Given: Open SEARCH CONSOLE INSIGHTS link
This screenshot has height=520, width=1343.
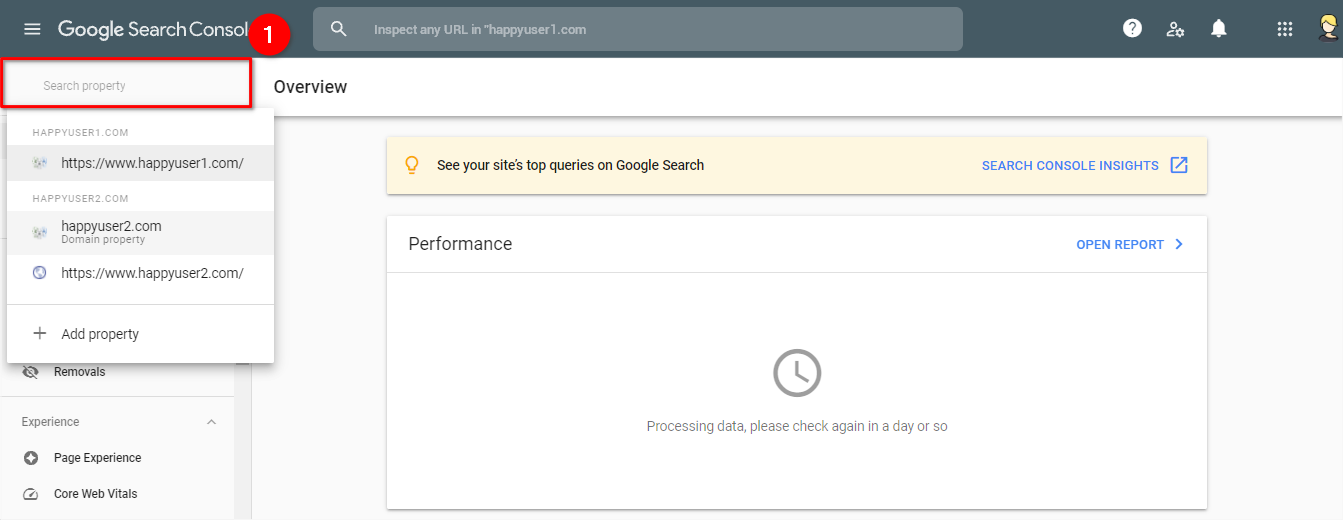Looking at the screenshot, I should pyautogui.click(x=1070, y=165).
